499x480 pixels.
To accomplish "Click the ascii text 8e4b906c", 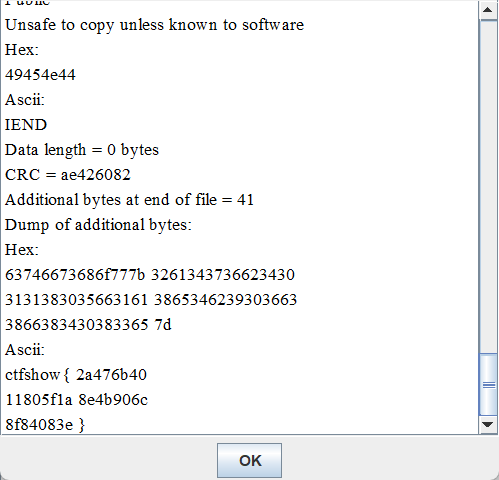I will click(113, 400).
